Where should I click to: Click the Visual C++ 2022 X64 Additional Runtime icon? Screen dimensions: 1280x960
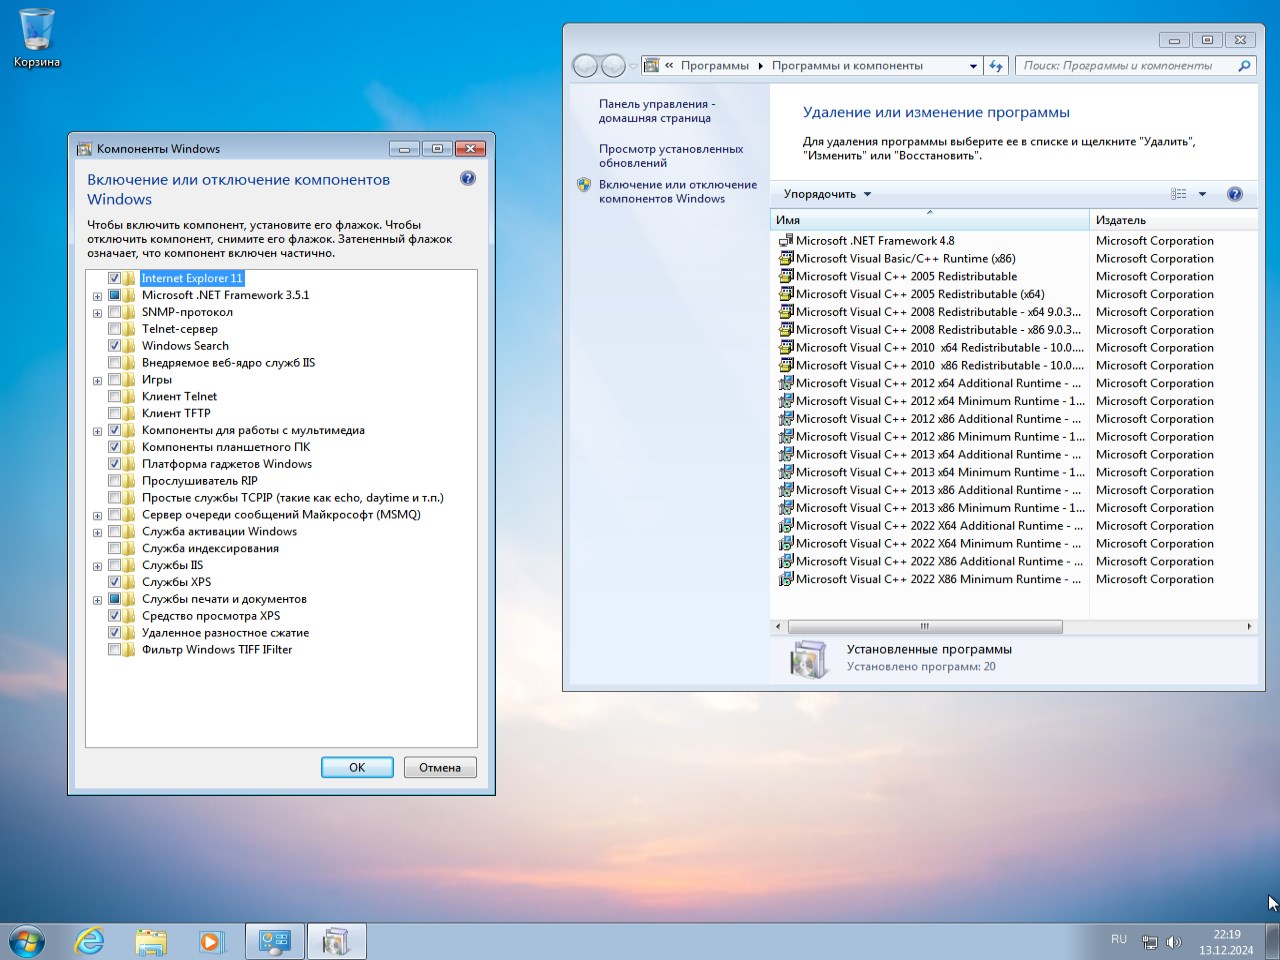coord(786,526)
